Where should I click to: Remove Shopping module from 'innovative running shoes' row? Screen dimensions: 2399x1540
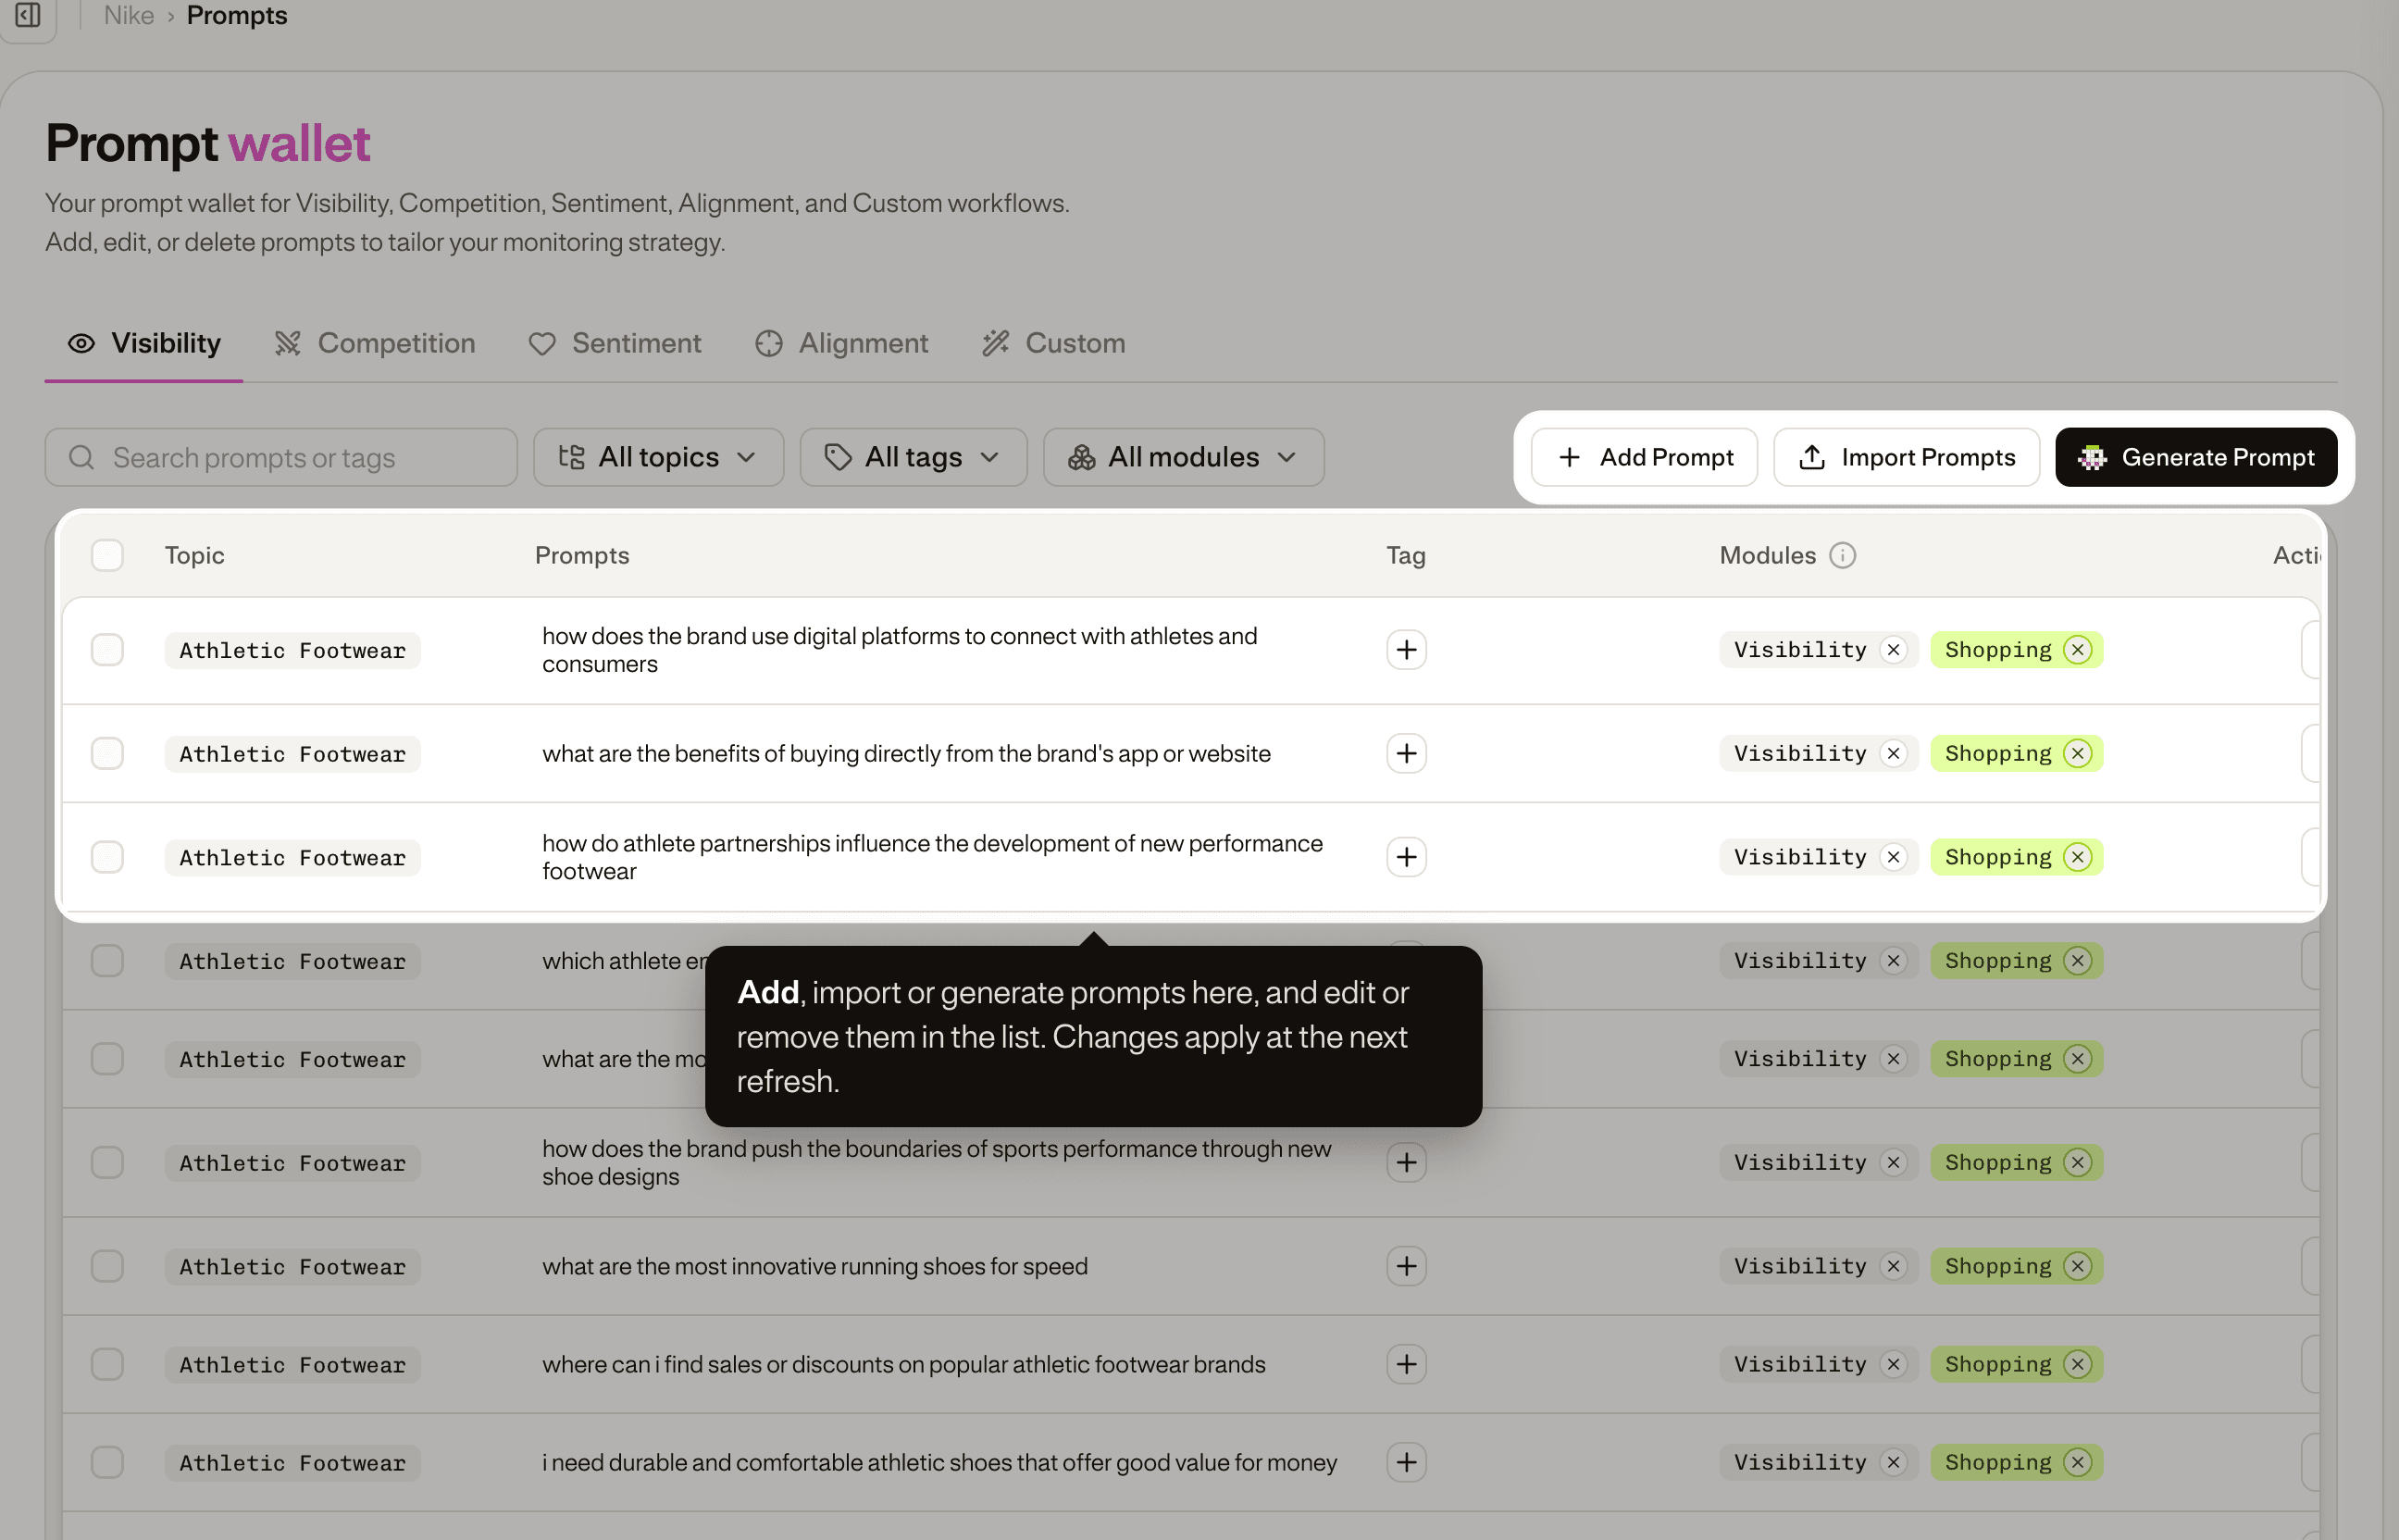pyautogui.click(x=2078, y=1266)
